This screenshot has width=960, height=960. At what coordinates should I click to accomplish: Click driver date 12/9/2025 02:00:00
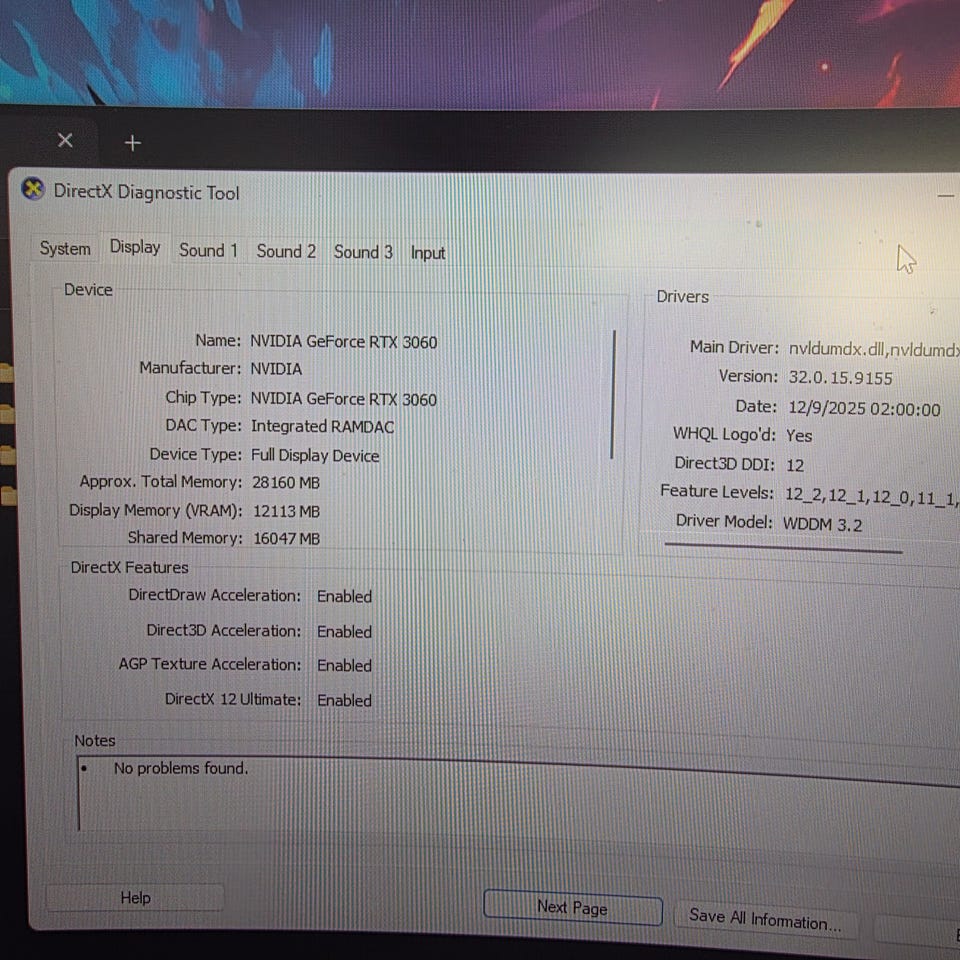click(864, 409)
